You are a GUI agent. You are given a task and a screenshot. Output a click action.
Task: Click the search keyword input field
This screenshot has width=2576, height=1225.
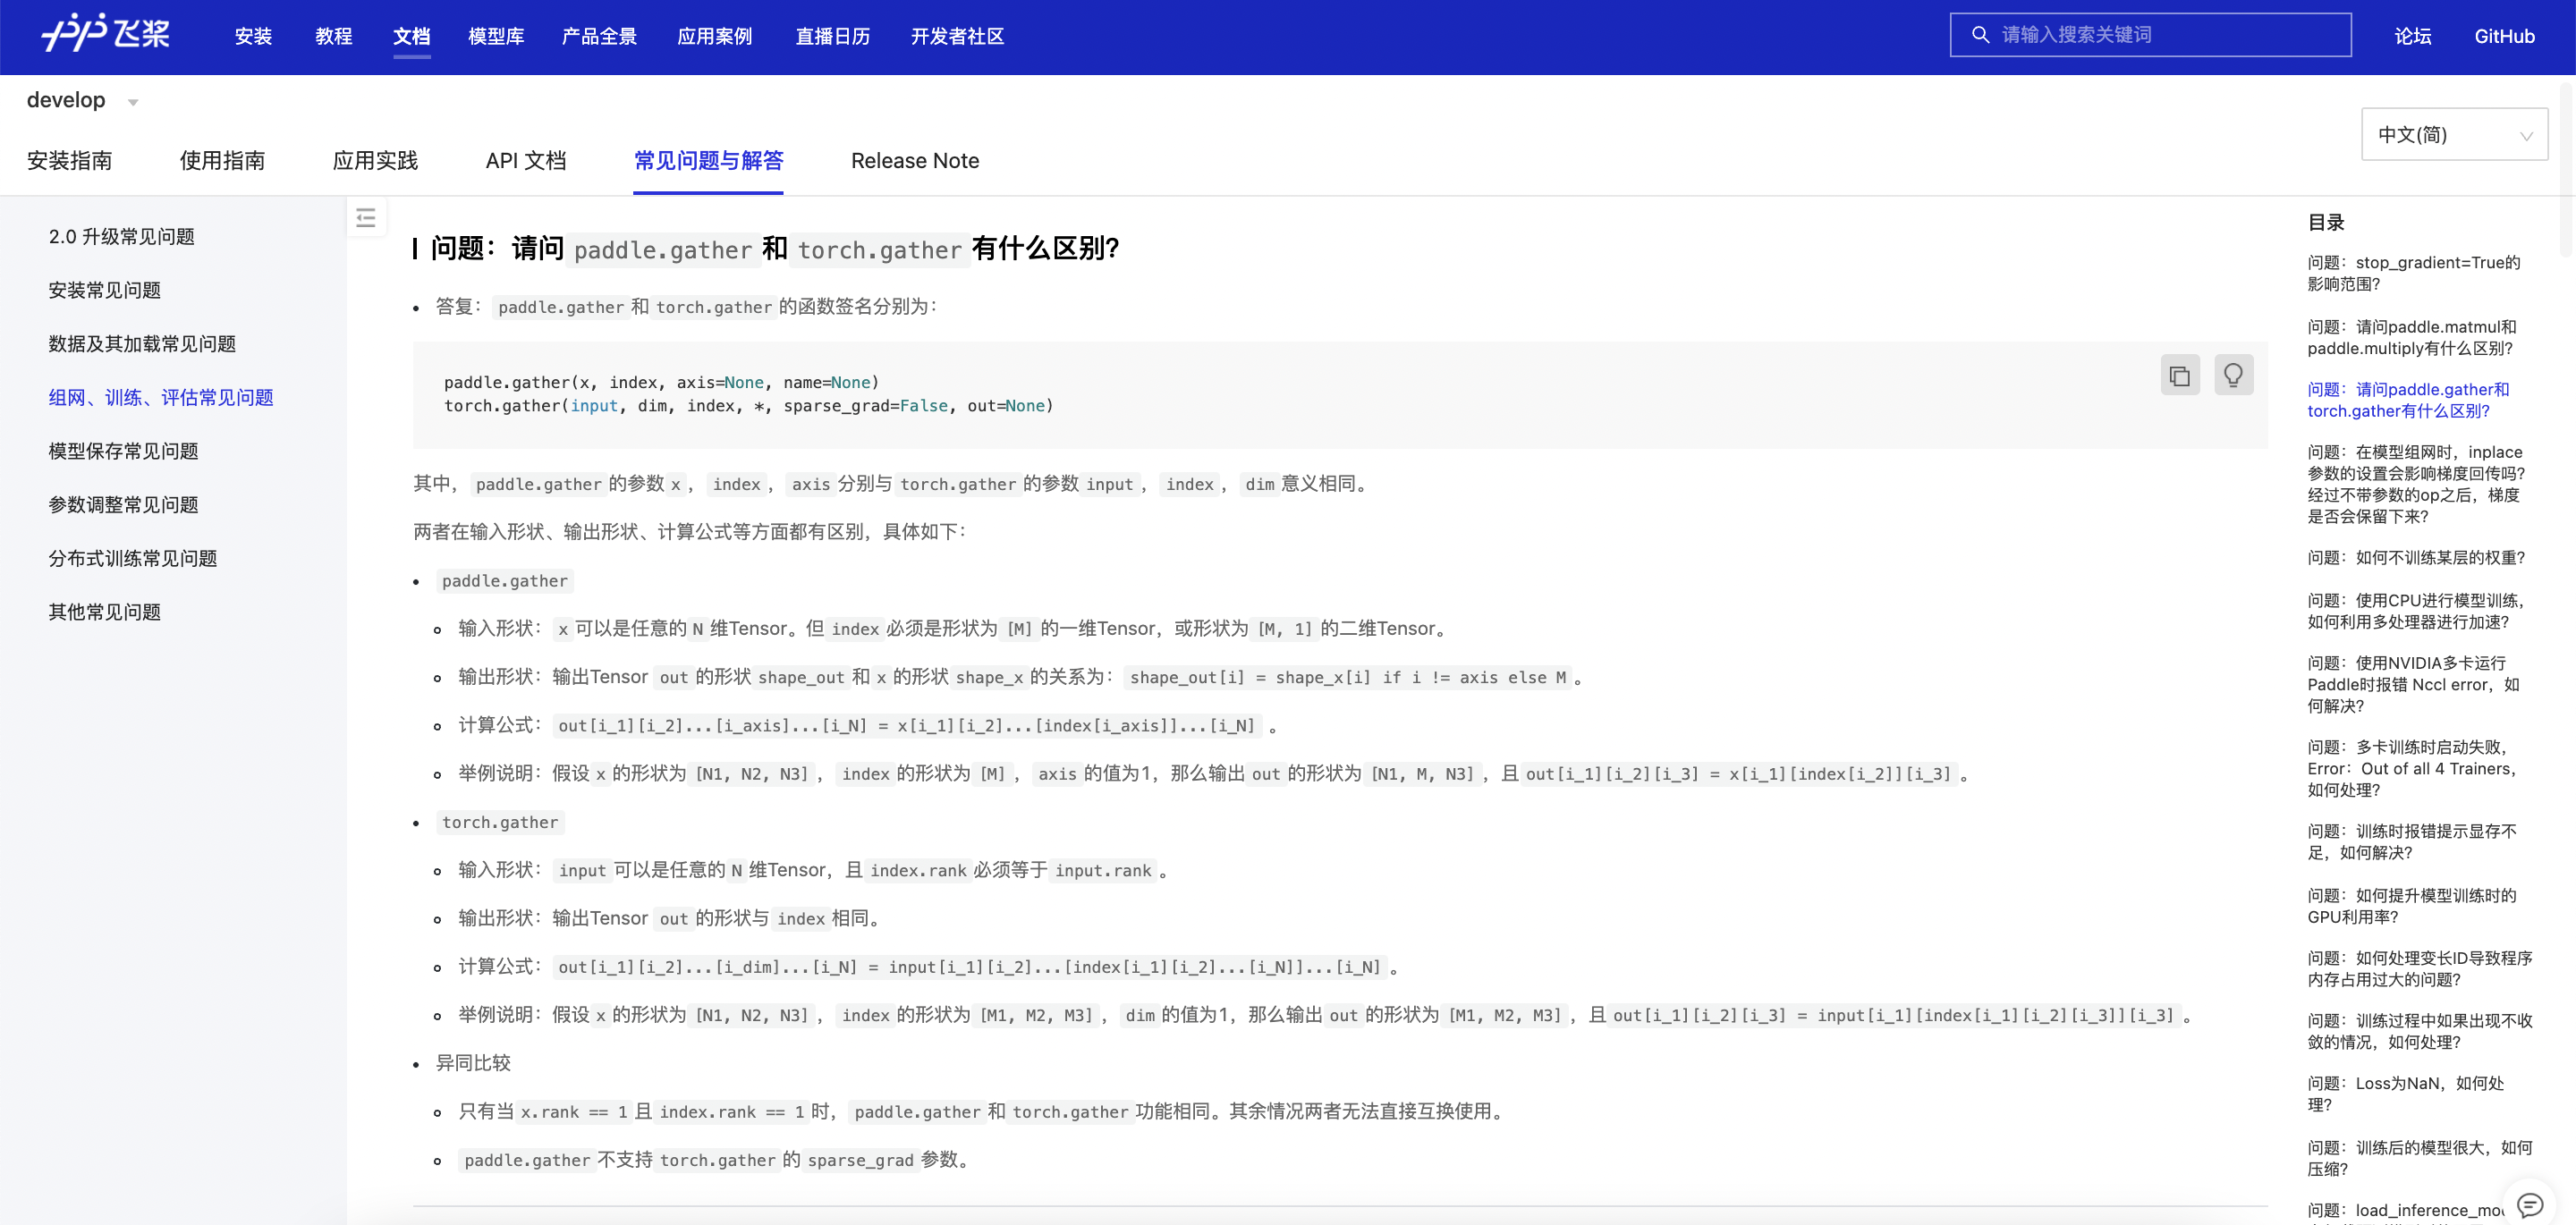click(x=2160, y=35)
